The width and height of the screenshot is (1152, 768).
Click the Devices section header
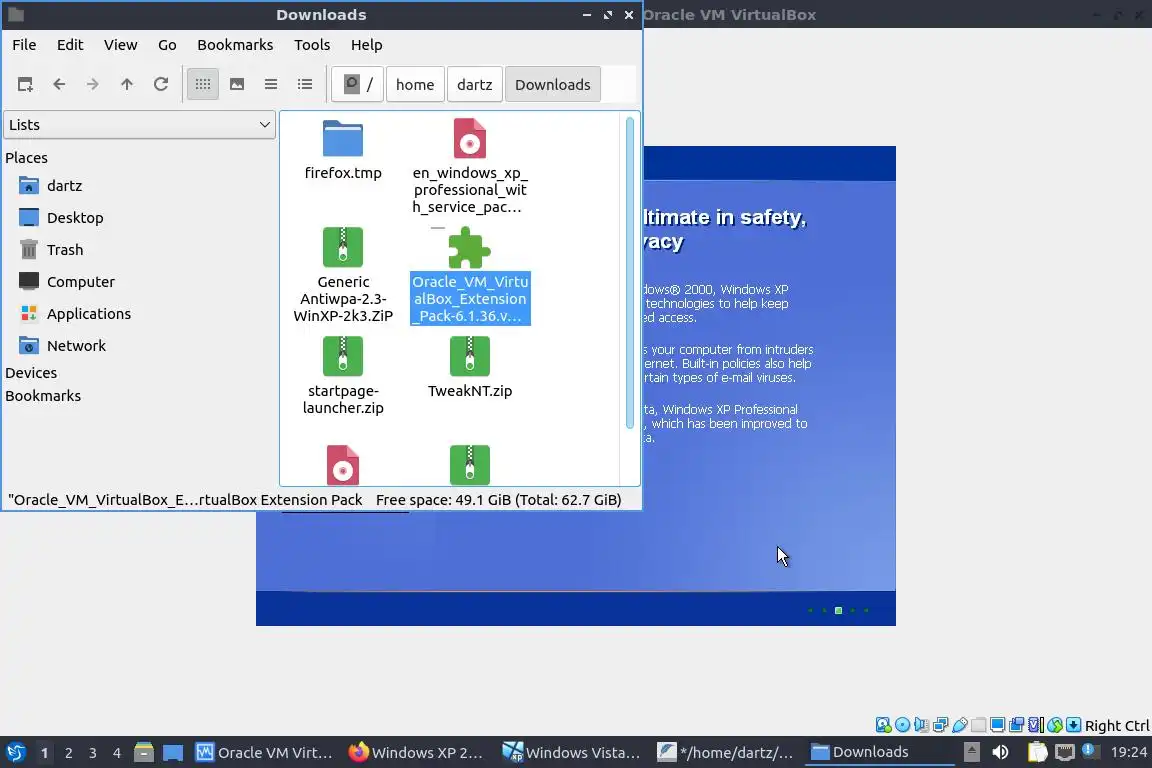(31, 373)
